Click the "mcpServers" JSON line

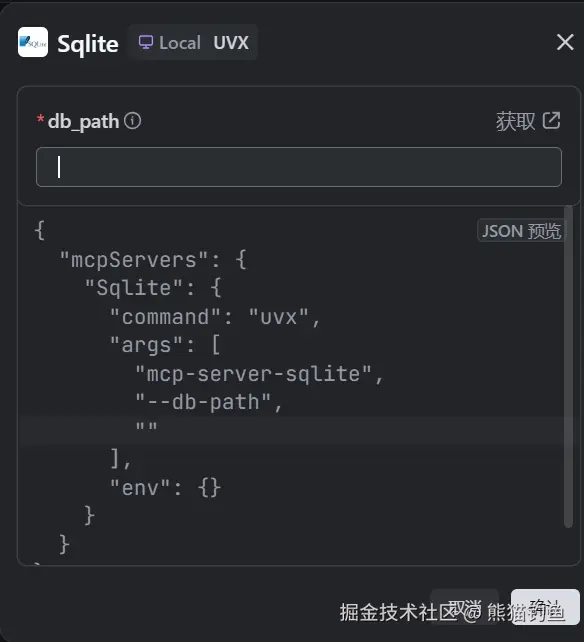[x=153, y=260]
